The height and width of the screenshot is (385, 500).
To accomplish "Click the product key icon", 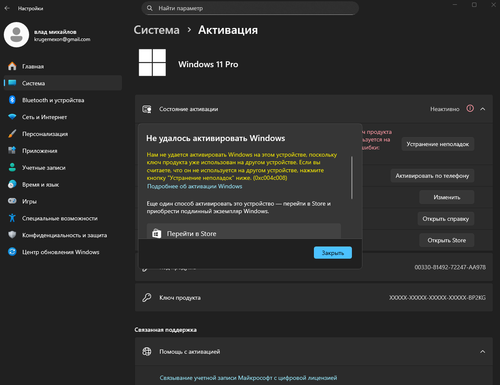I will click(x=147, y=297).
